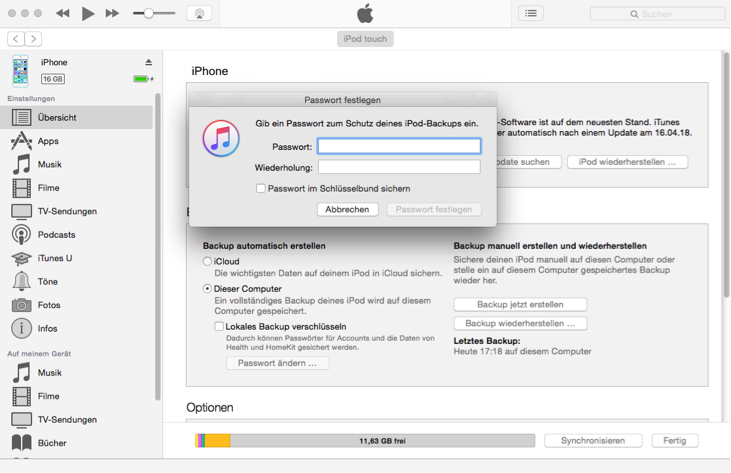Go back with the left arrow button
This screenshot has height=473, width=731.
pos(16,39)
